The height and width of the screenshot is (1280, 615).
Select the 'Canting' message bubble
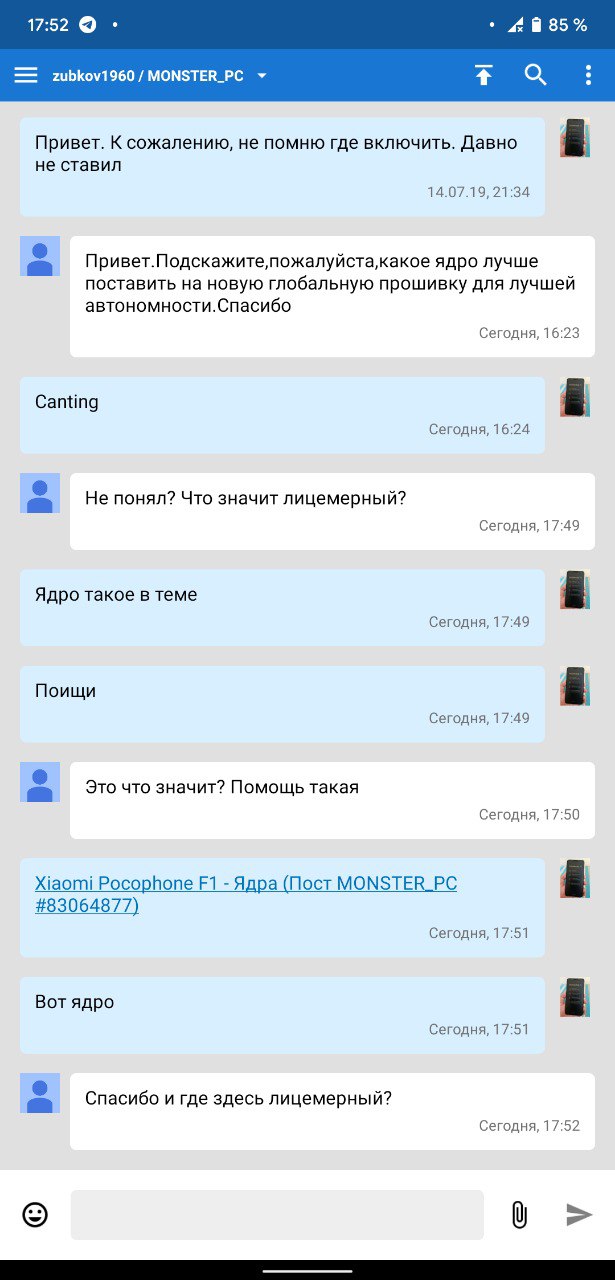(x=282, y=415)
